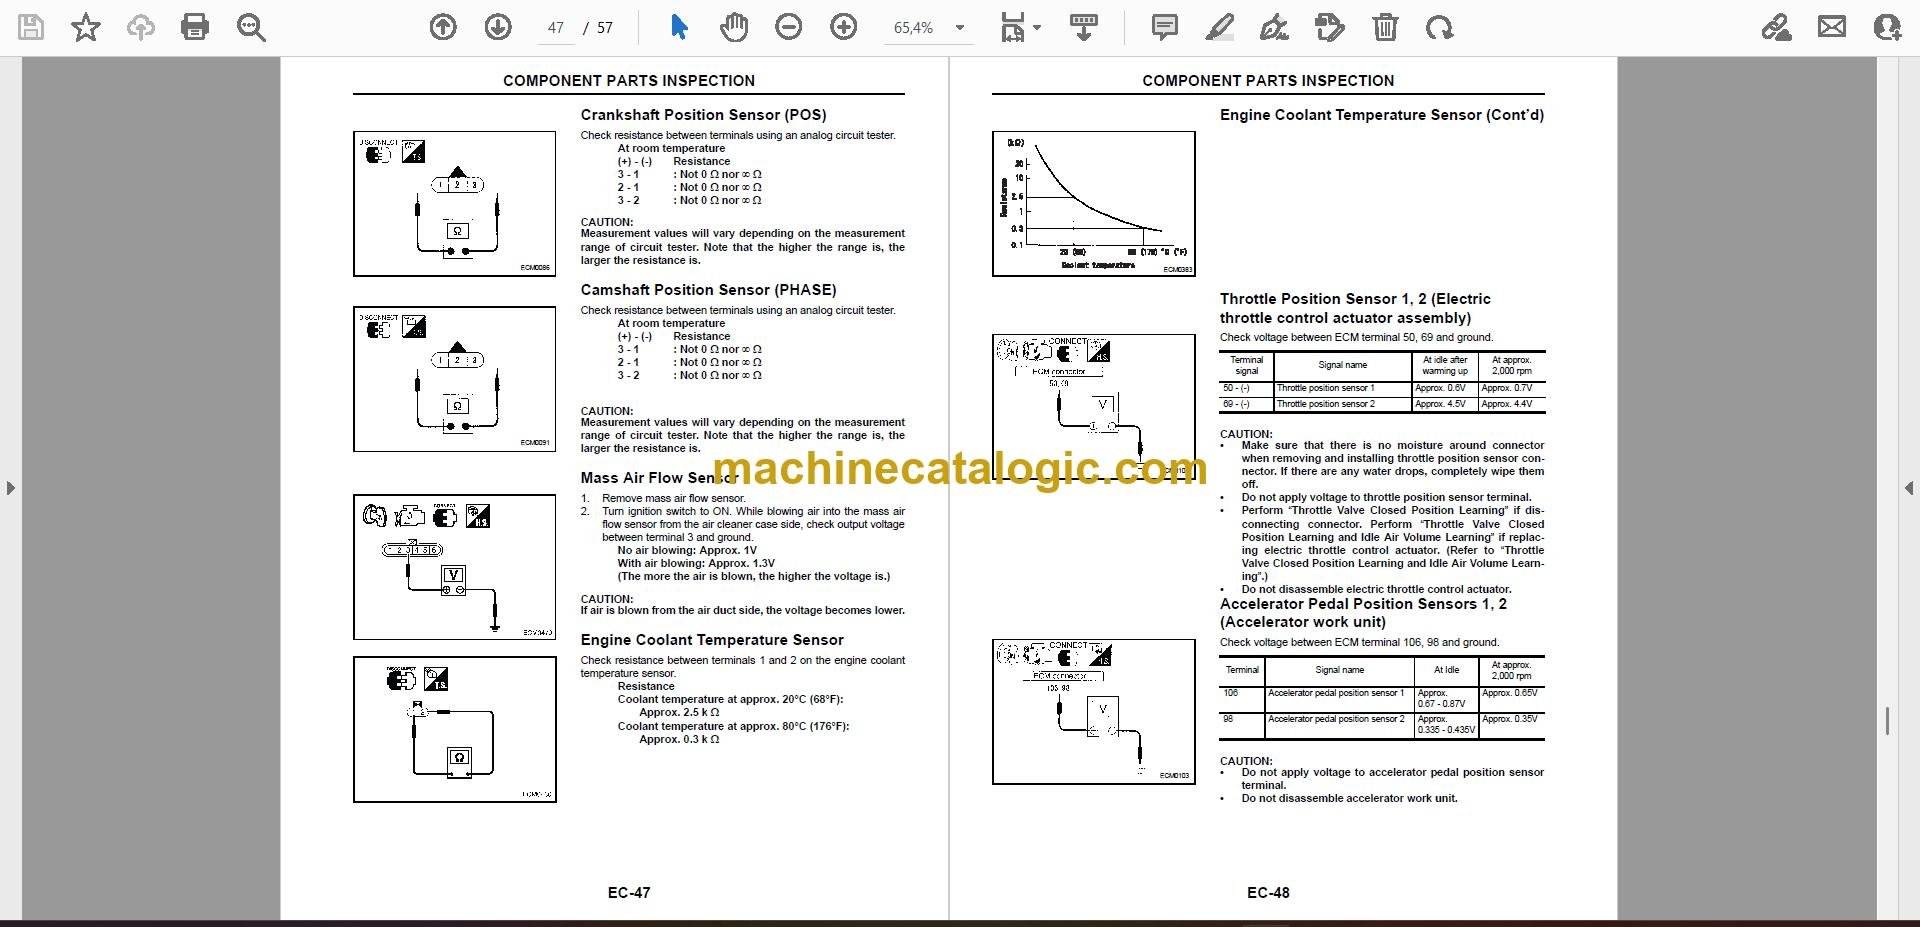Select the Highlight text tool
1920x927 pixels.
[x=1219, y=27]
